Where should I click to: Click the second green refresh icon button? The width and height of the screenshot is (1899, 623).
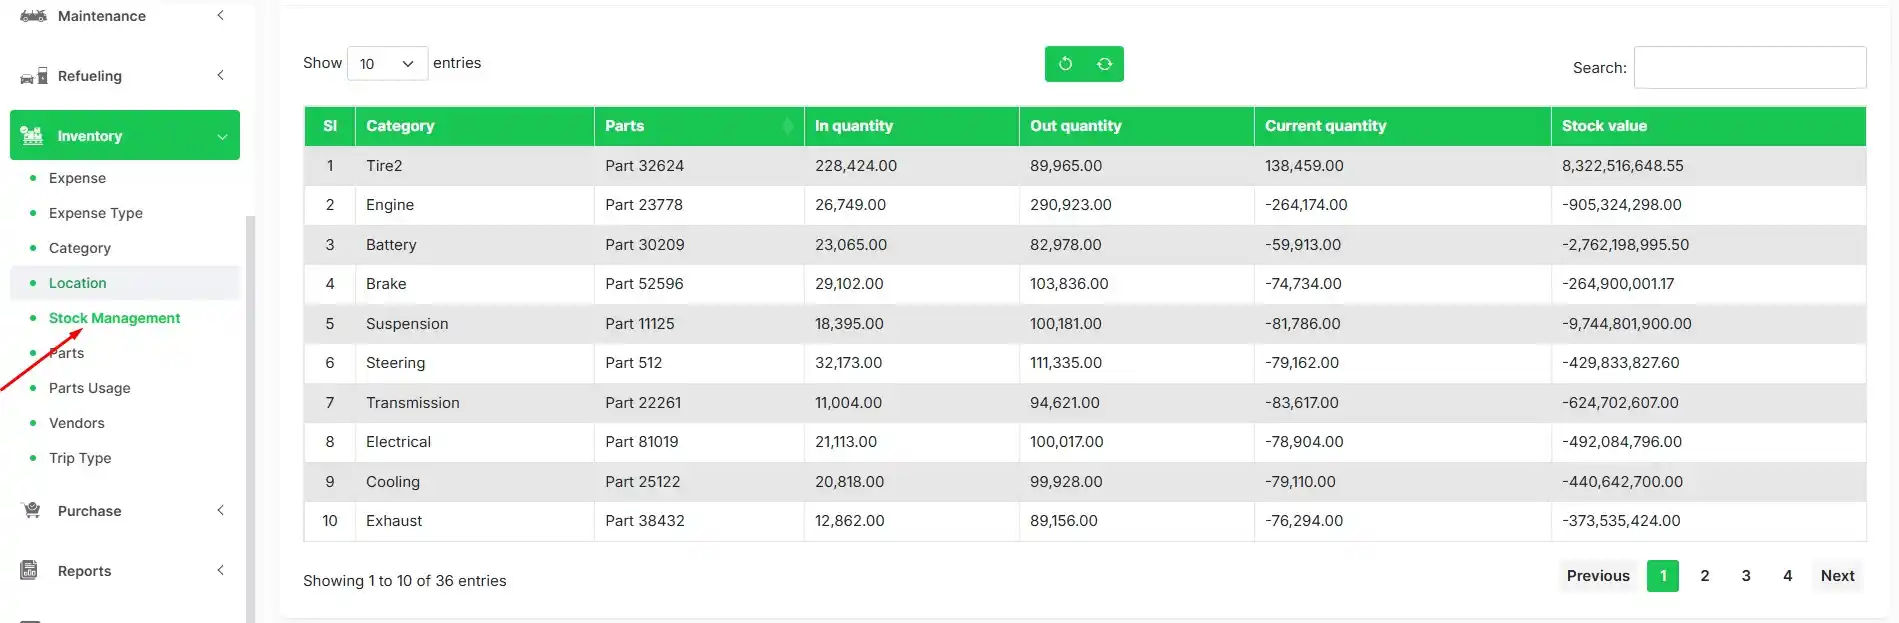1104,64
